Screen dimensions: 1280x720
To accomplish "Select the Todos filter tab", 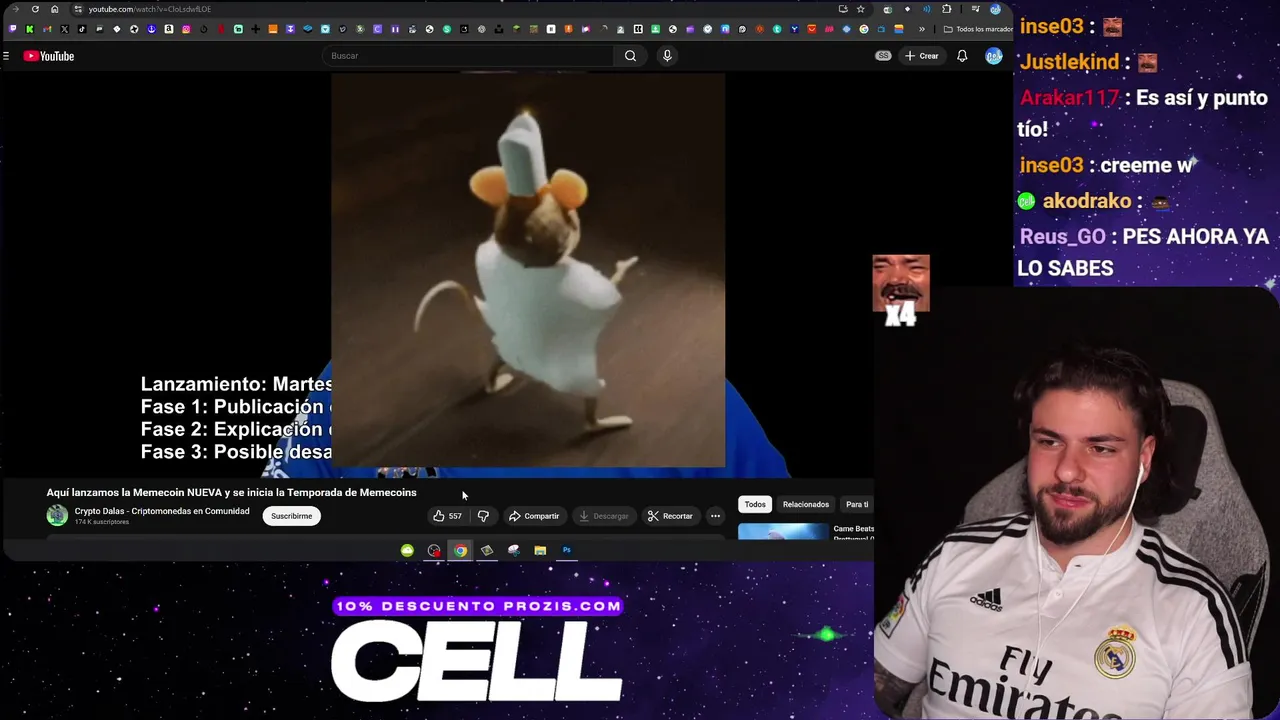I will 755,504.
